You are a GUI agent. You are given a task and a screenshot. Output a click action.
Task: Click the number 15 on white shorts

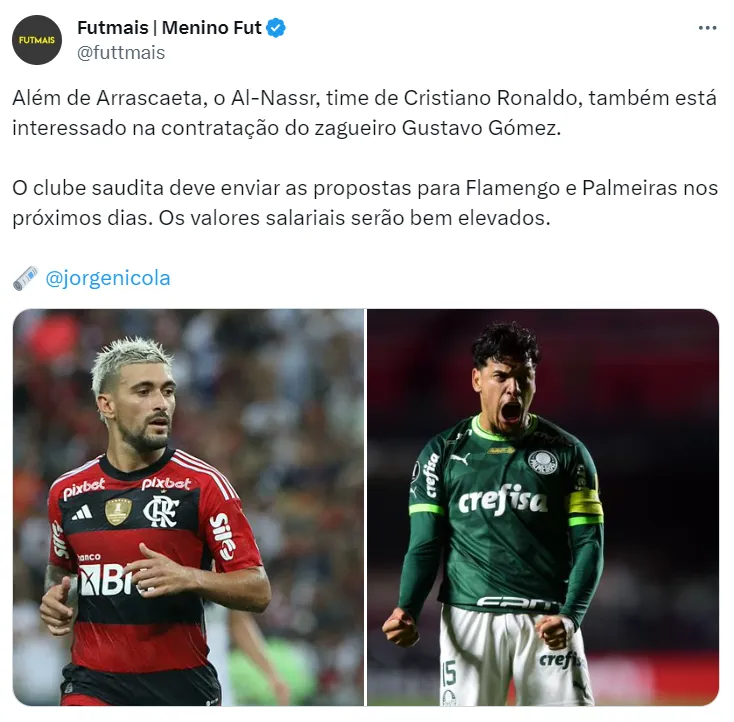tap(448, 673)
